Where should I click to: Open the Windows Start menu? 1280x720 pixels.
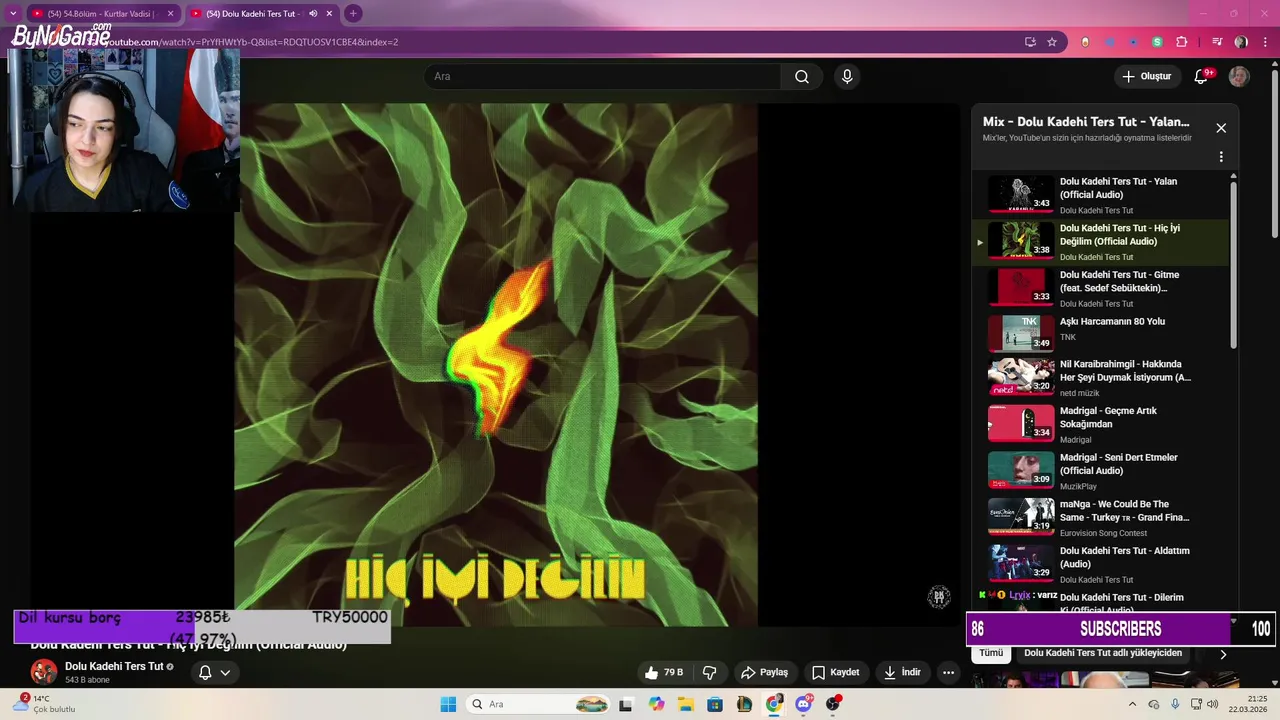pyautogui.click(x=448, y=704)
